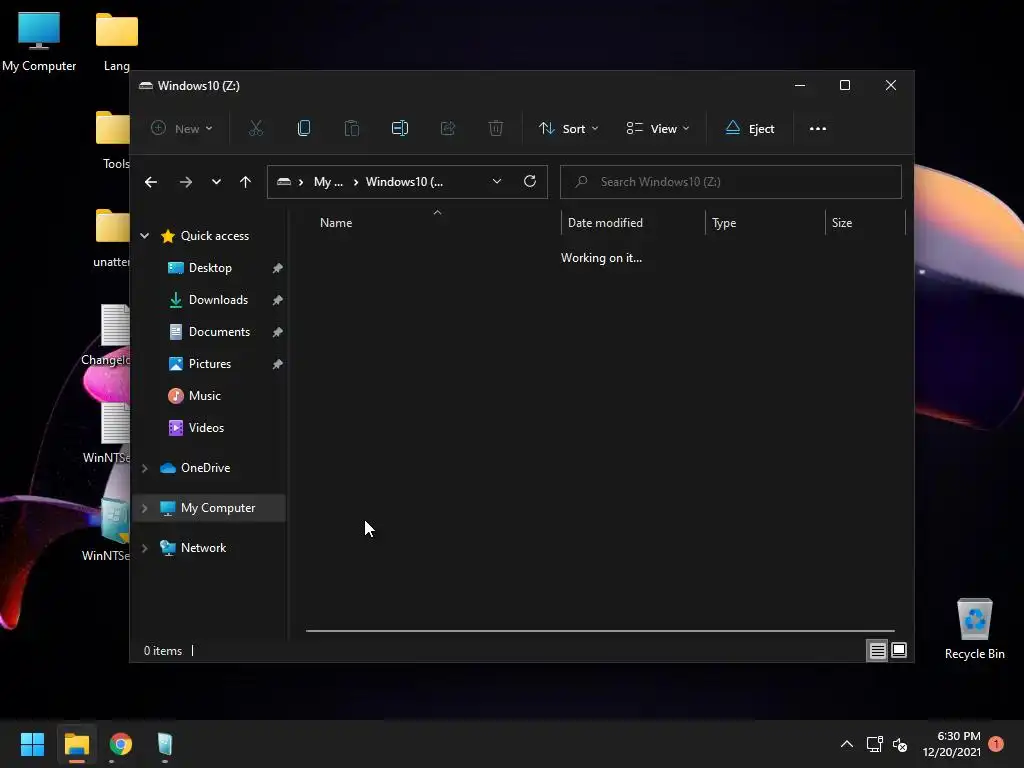
Task: Click WinNTSetup icon on taskbar
Action: 165,744
